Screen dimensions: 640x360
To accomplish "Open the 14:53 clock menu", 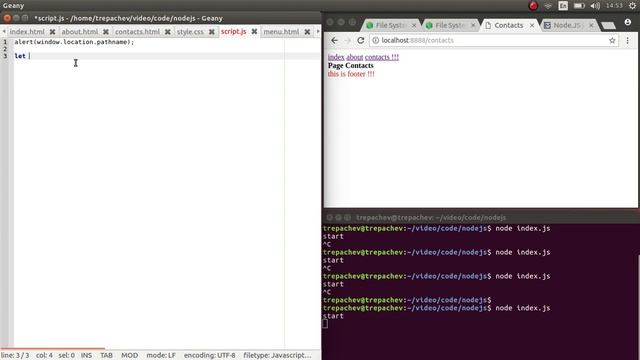I will [614, 6].
